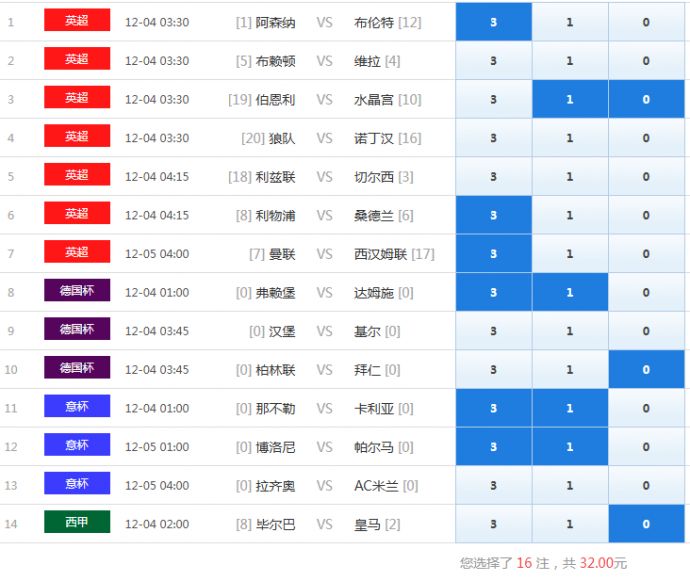The height and width of the screenshot is (581, 690).
Task: Click the 英超 league tag in row 1
Action: pyautogui.click(x=77, y=21)
